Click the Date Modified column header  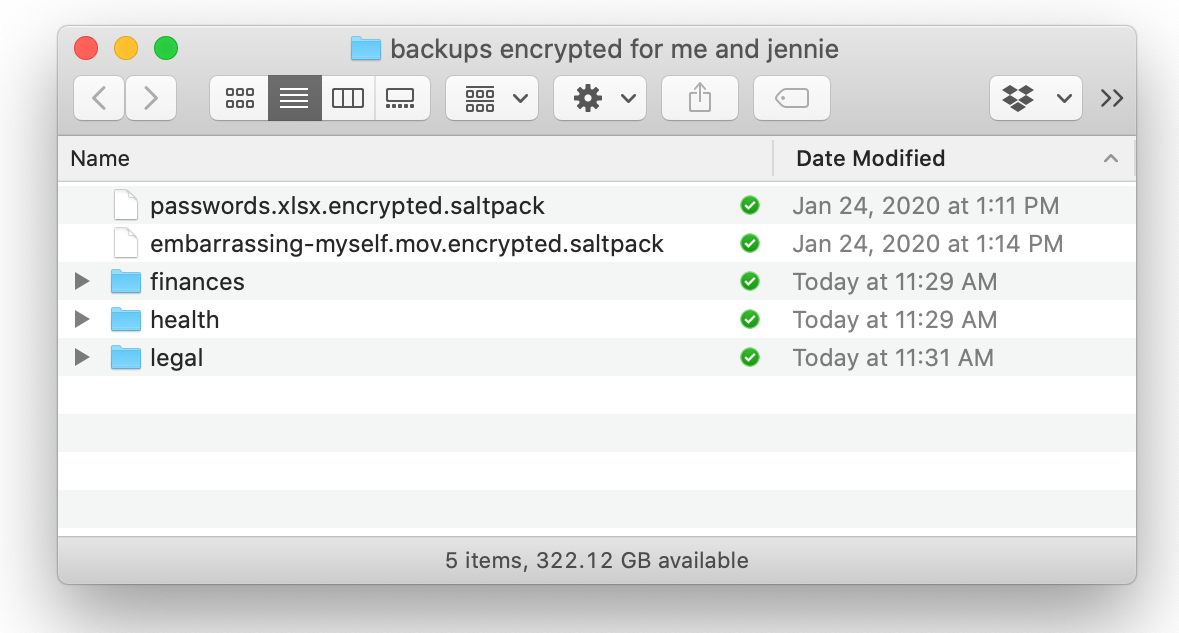[869, 158]
